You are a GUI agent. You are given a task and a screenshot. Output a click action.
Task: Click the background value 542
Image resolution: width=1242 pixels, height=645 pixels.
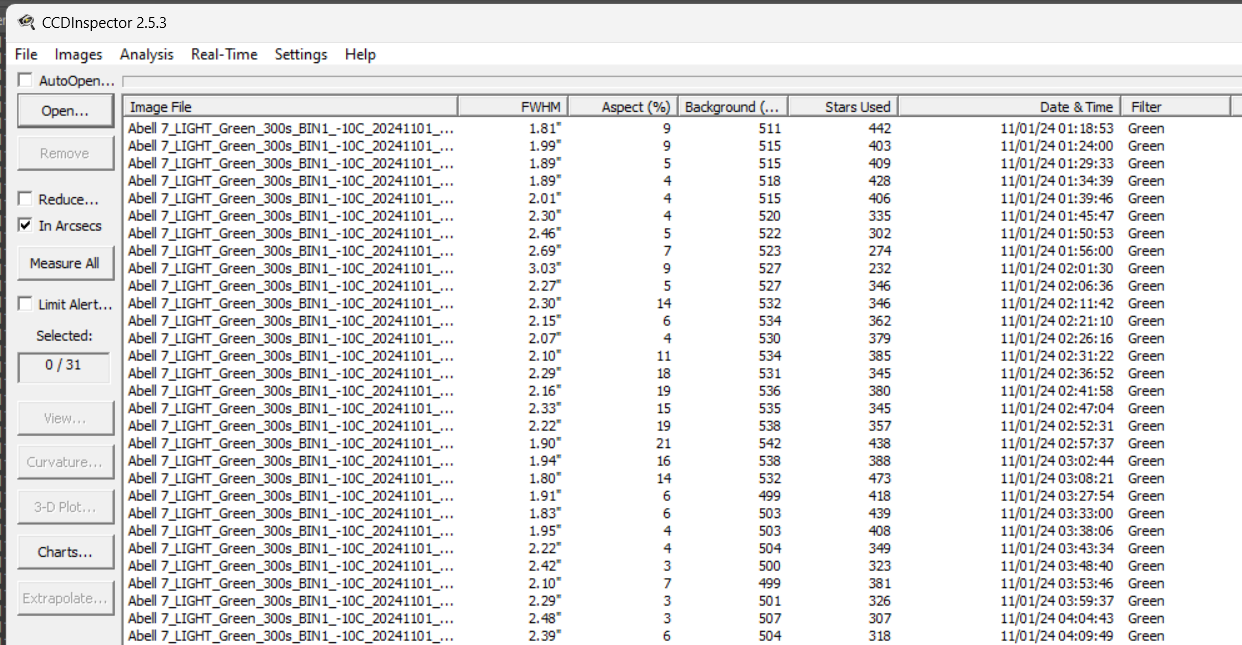769,443
